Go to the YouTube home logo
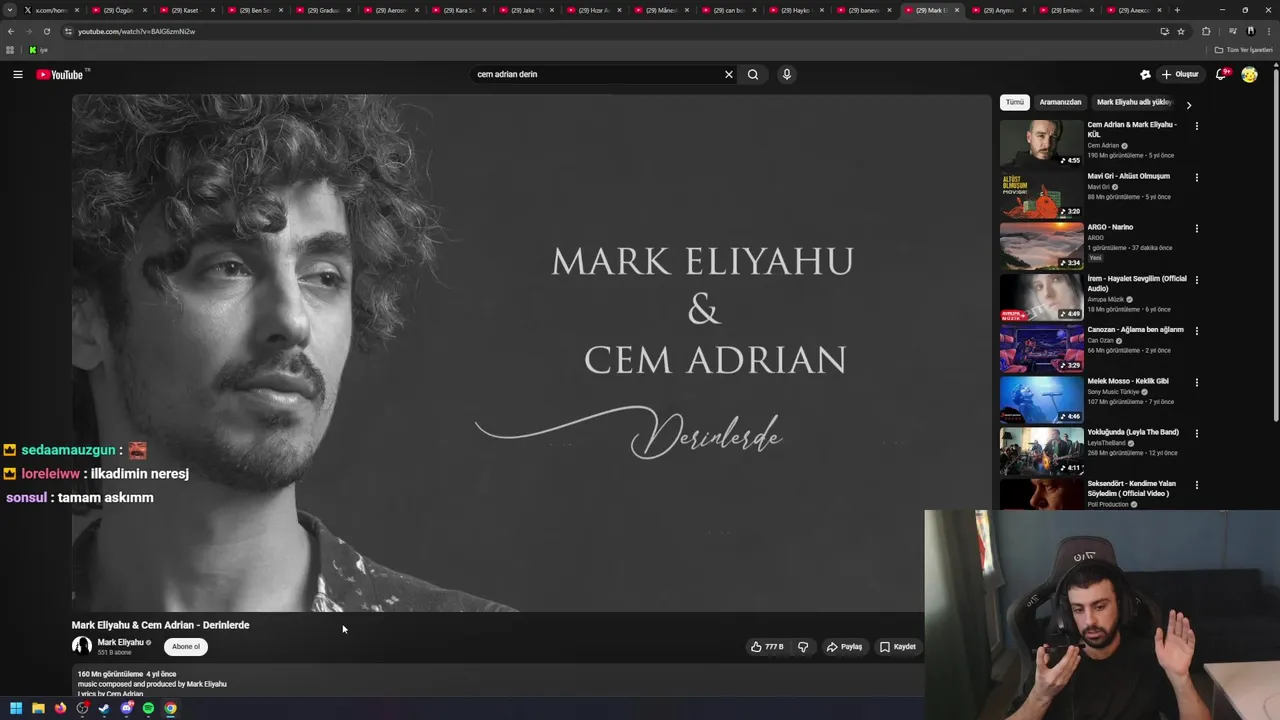The height and width of the screenshot is (720, 1280). pos(60,75)
